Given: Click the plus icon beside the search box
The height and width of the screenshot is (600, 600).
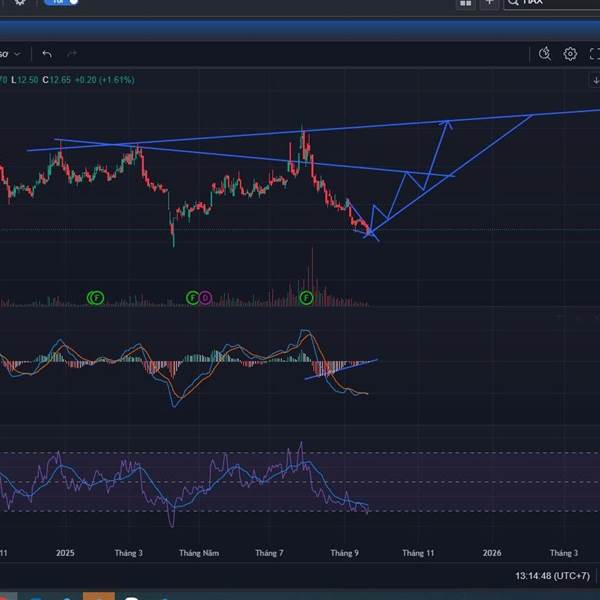Looking at the screenshot, I should click(x=489, y=3).
